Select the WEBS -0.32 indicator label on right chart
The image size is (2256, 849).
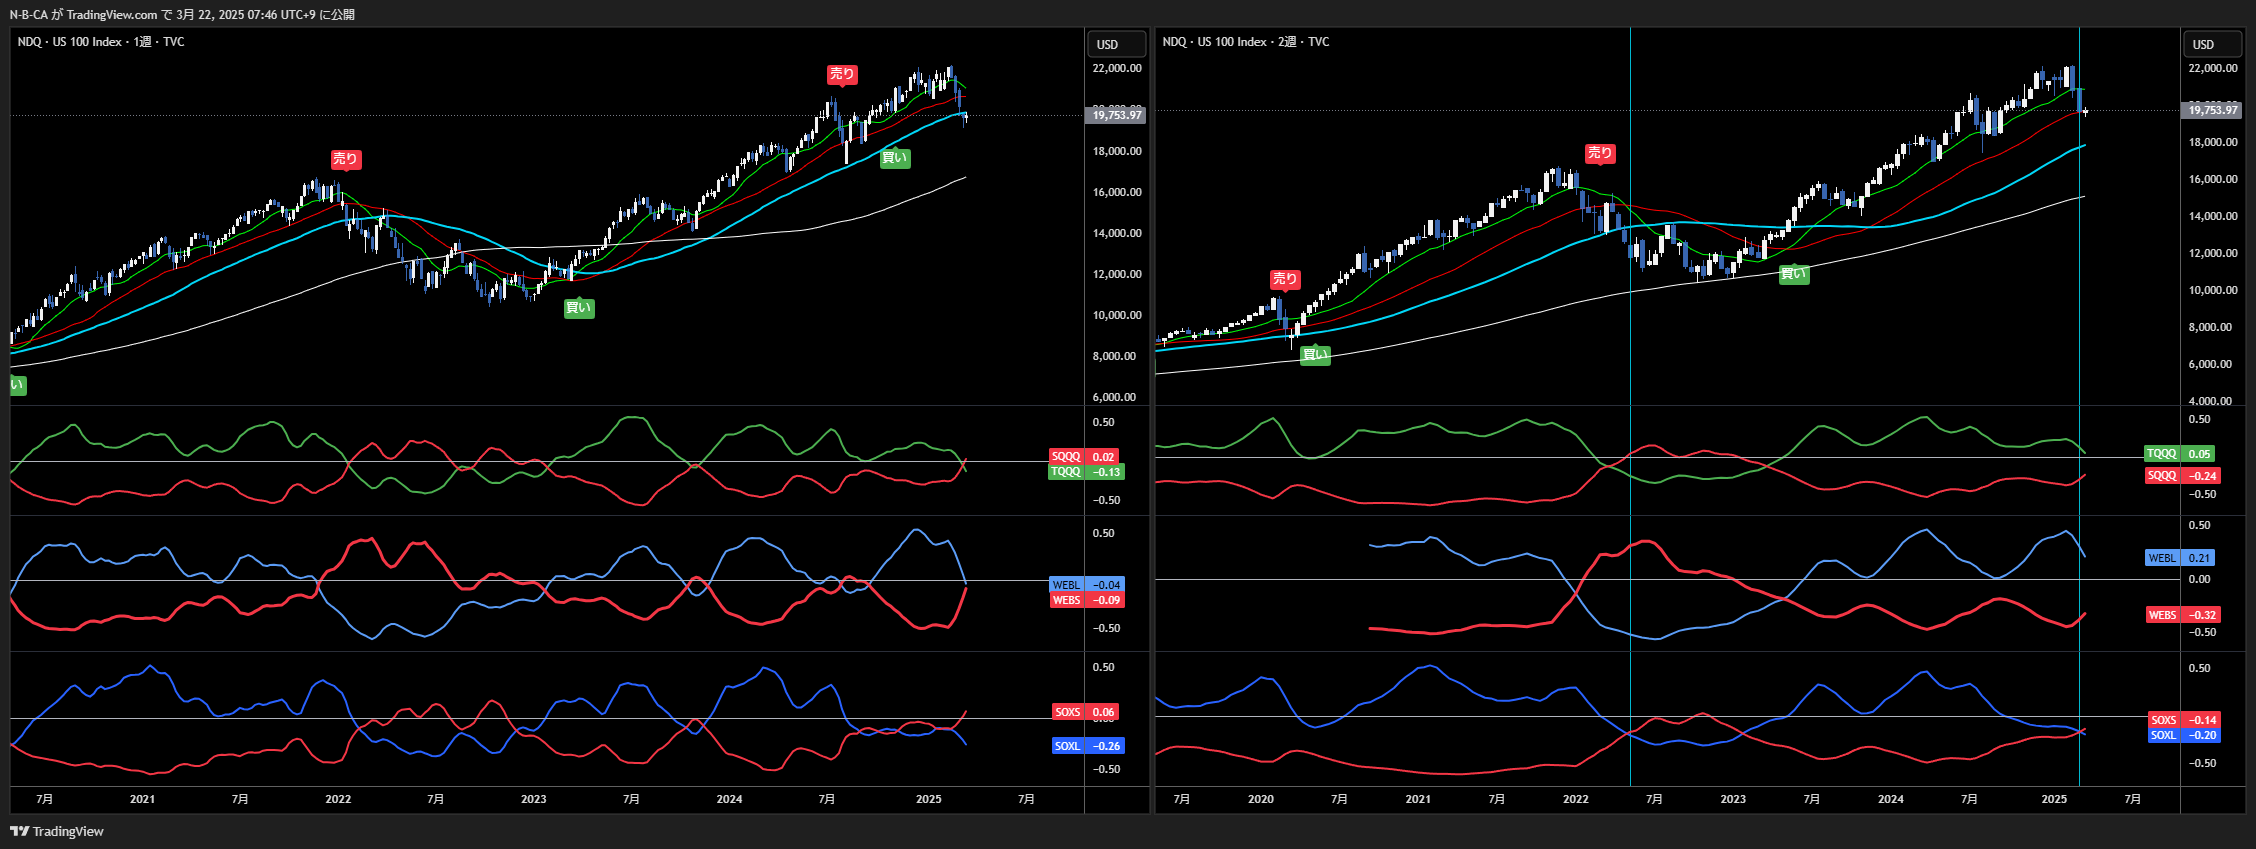pyautogui.click(x=2182, y=615)
